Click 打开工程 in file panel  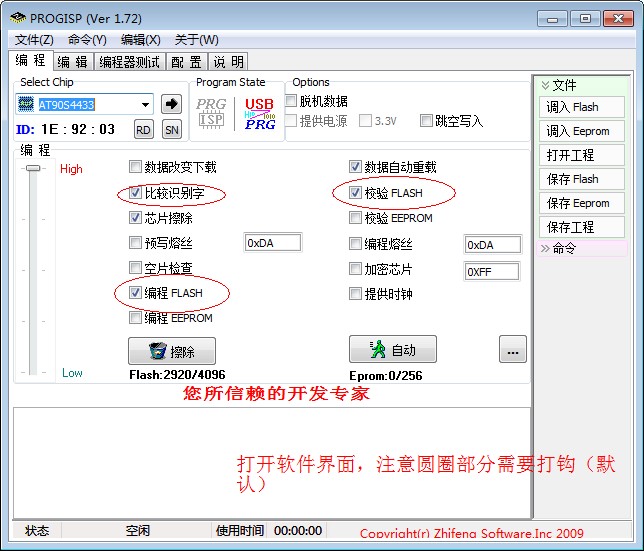pyautogui.click(x=582, y=155)
